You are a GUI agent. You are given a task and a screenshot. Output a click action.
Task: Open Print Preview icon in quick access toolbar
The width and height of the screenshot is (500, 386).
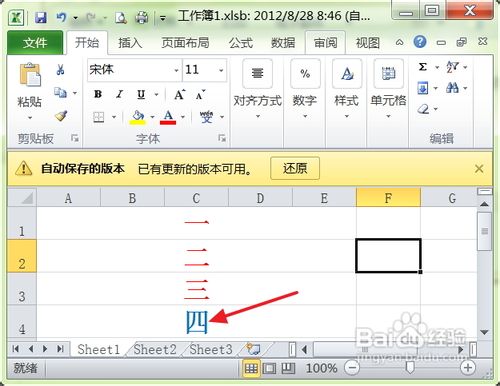[120, 18]
